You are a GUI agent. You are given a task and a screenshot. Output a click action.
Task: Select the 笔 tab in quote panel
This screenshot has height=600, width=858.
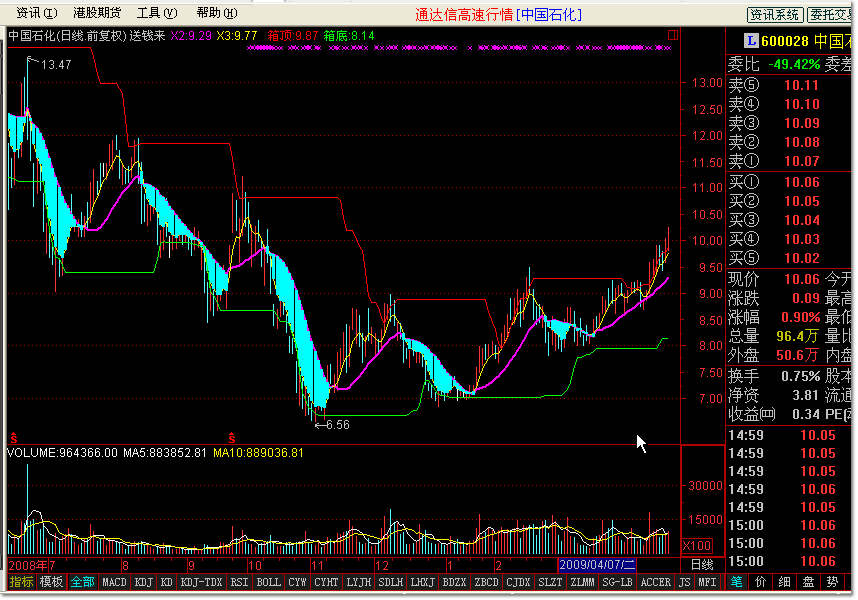point(737,581)
